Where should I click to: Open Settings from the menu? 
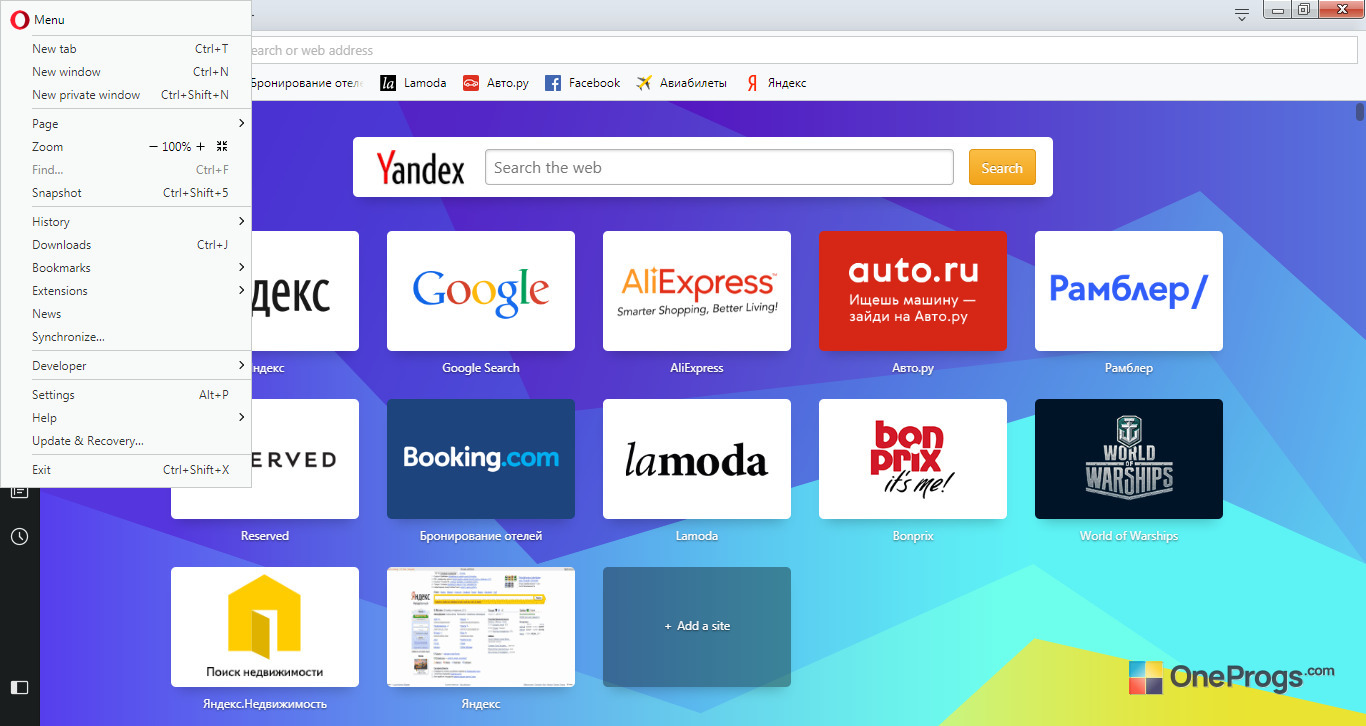click(x=126, y=395)
